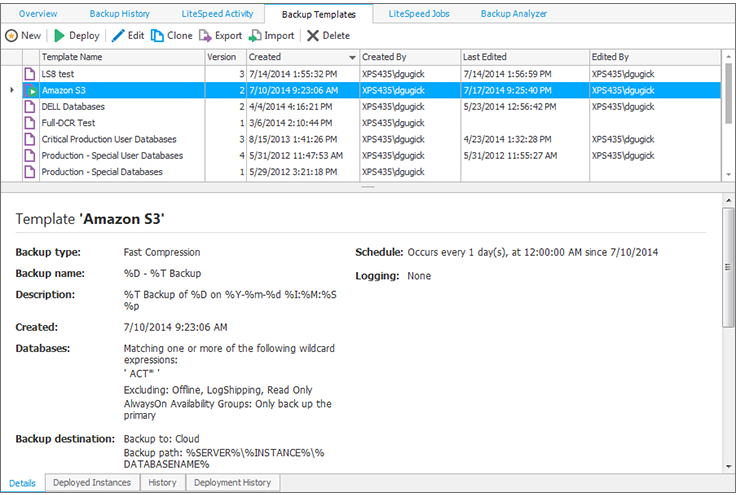Click the template list scroll up arrow
Viewport: 736px width, 495px height.
[x=728, y=57]
